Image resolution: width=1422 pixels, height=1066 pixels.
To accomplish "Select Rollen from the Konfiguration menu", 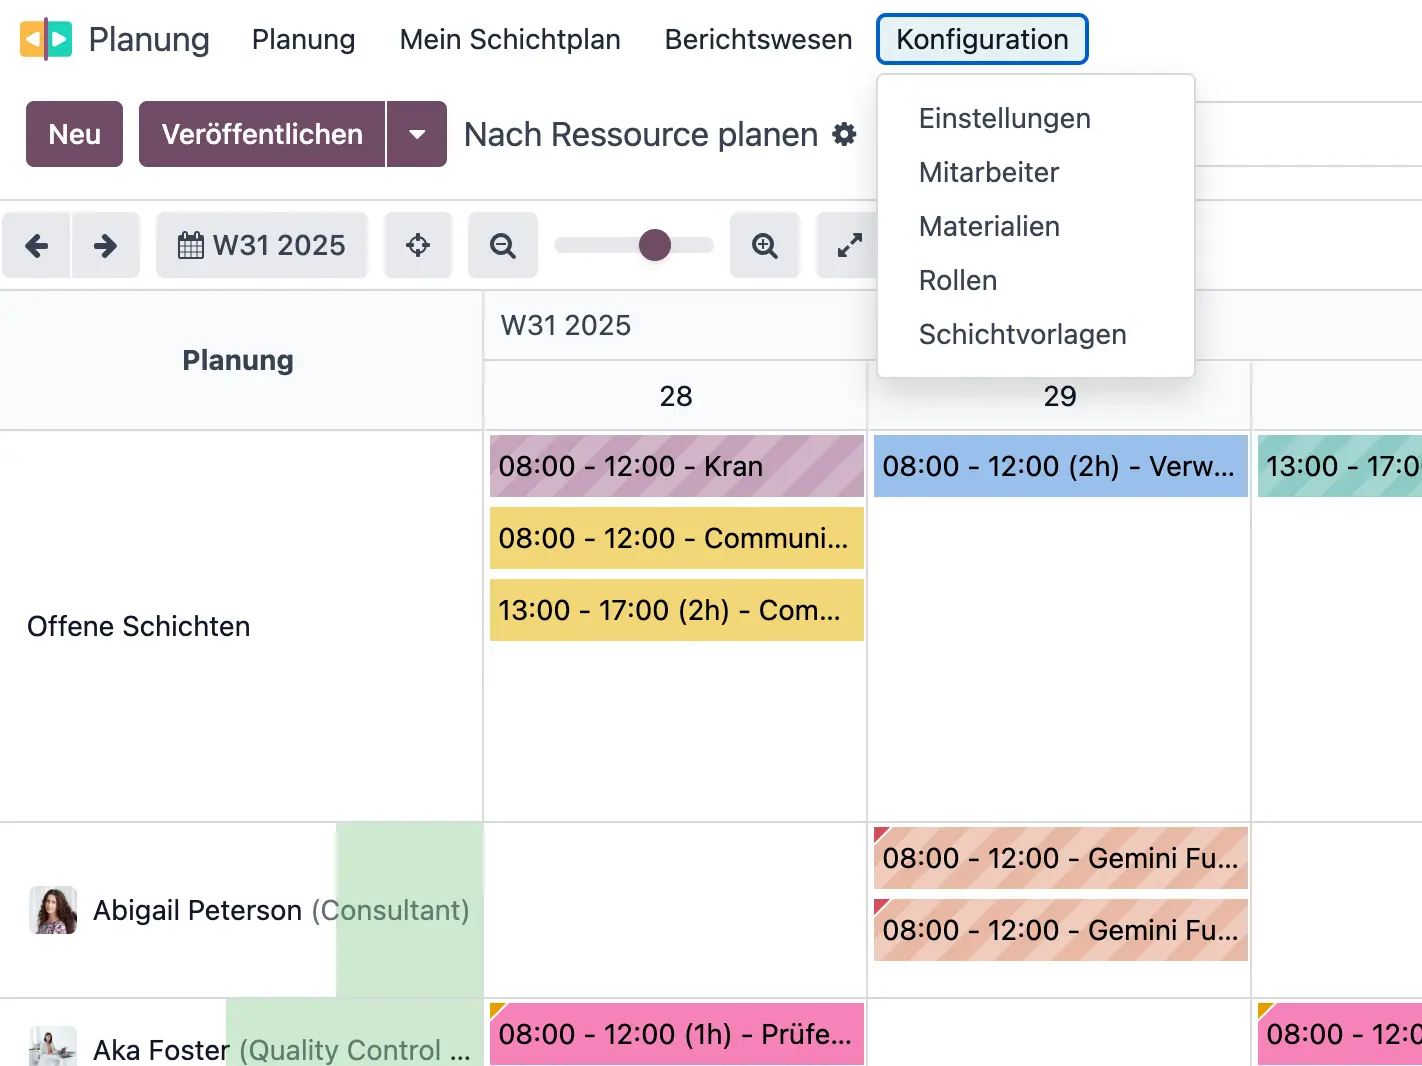I will pyautogui.click(x=957, y=280).
